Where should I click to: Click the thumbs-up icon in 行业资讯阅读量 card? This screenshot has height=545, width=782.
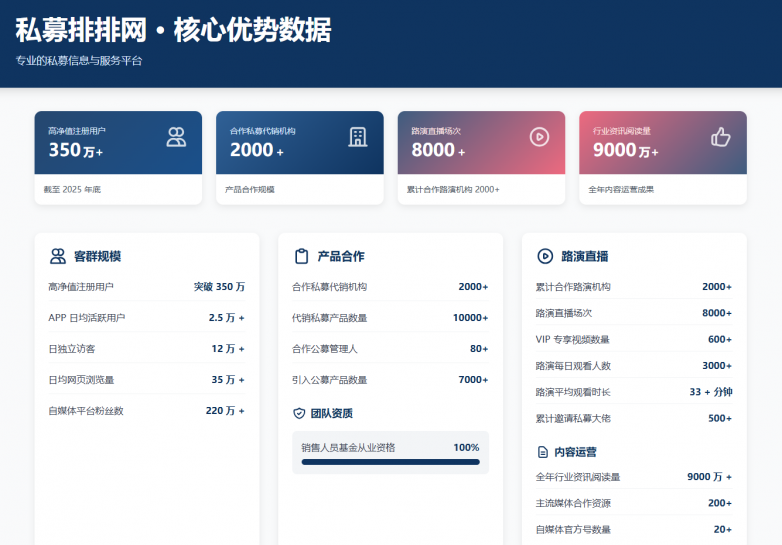(x=720, y=138)
